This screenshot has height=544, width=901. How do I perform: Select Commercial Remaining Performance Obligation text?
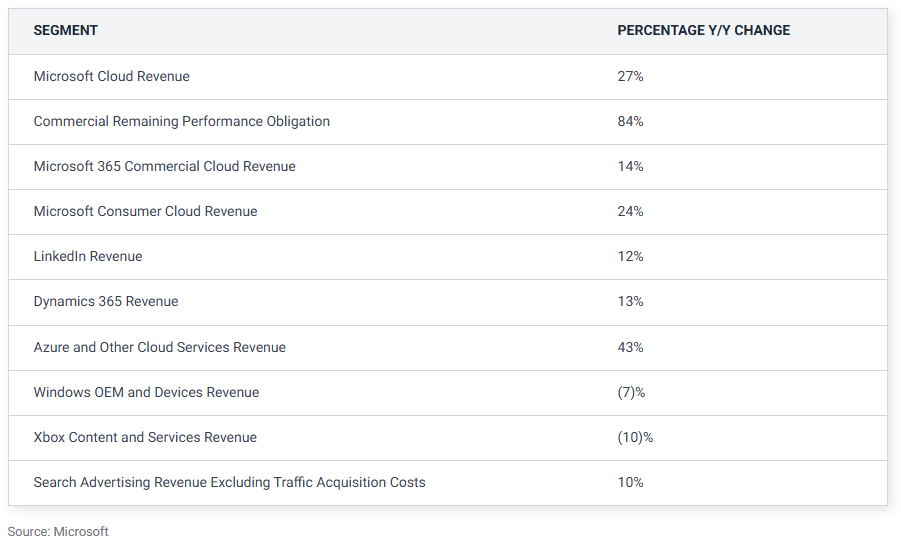tap(182, 121)
